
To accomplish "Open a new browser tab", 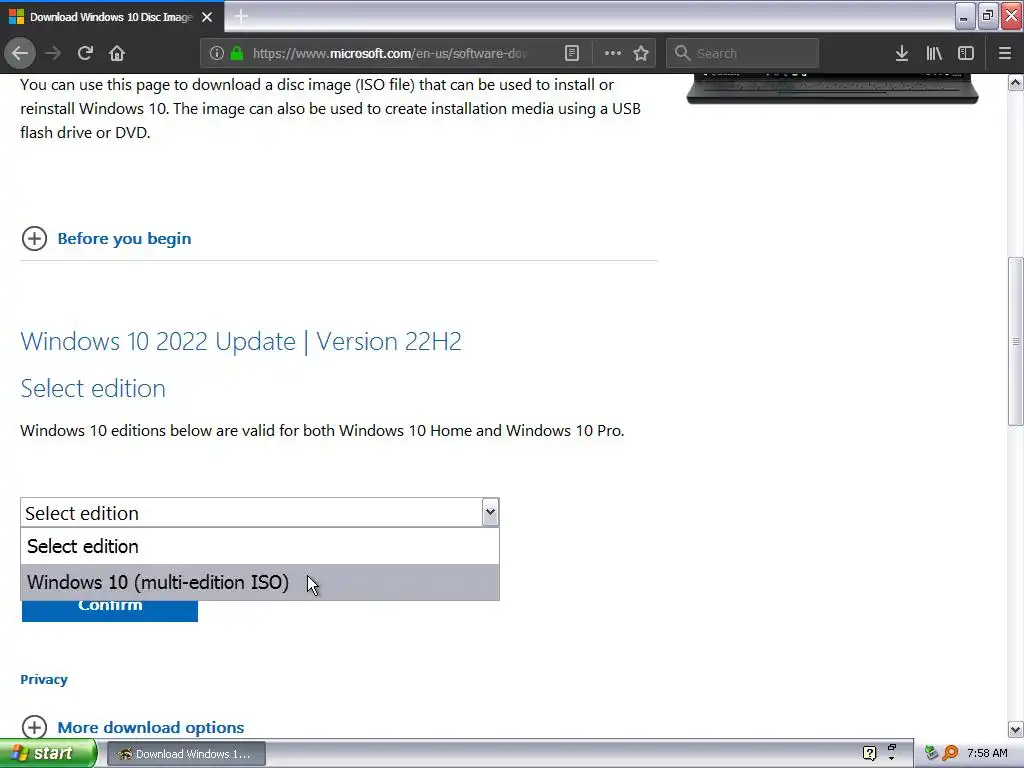I will click(241, 16).
